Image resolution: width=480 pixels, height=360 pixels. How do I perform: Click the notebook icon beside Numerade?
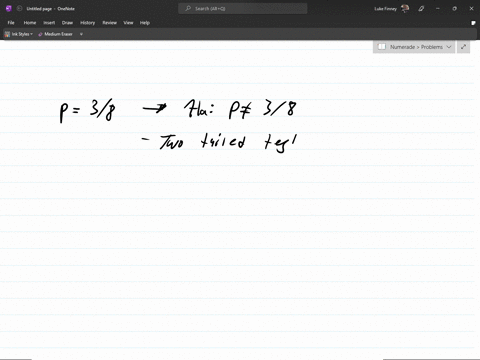pyautogui.click(x=382, y=47)
